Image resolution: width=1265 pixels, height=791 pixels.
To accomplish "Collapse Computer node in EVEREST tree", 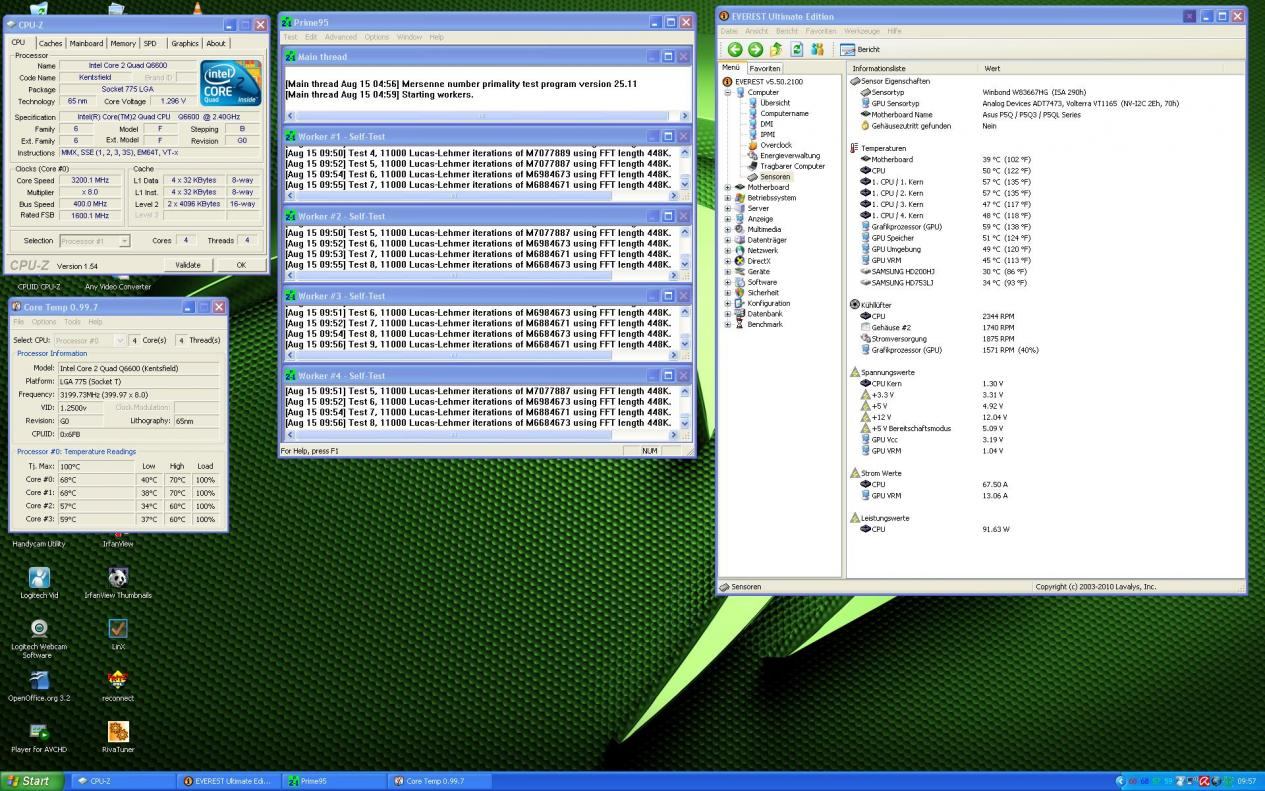I will pos(727,92).
